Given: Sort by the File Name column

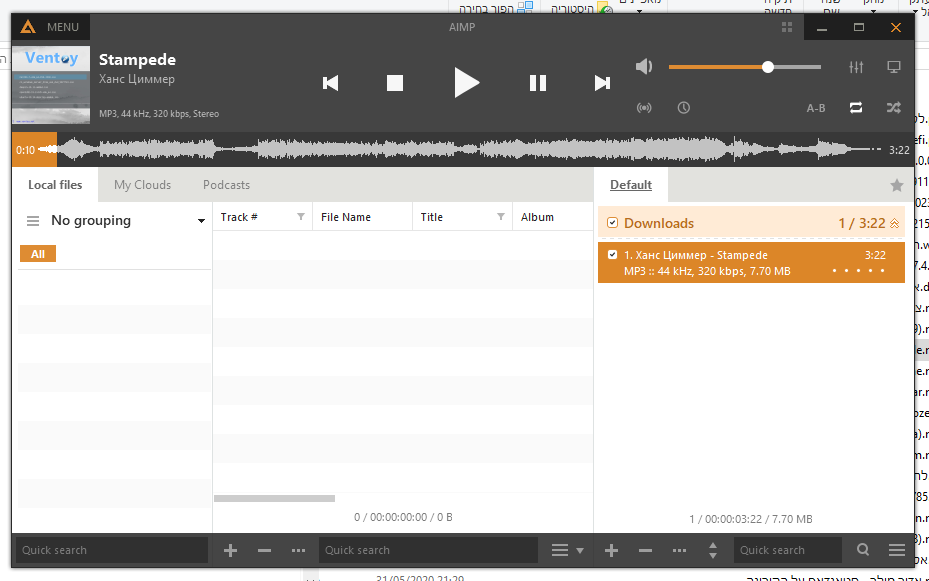Looking at the screenshot, I should (346, 217).
